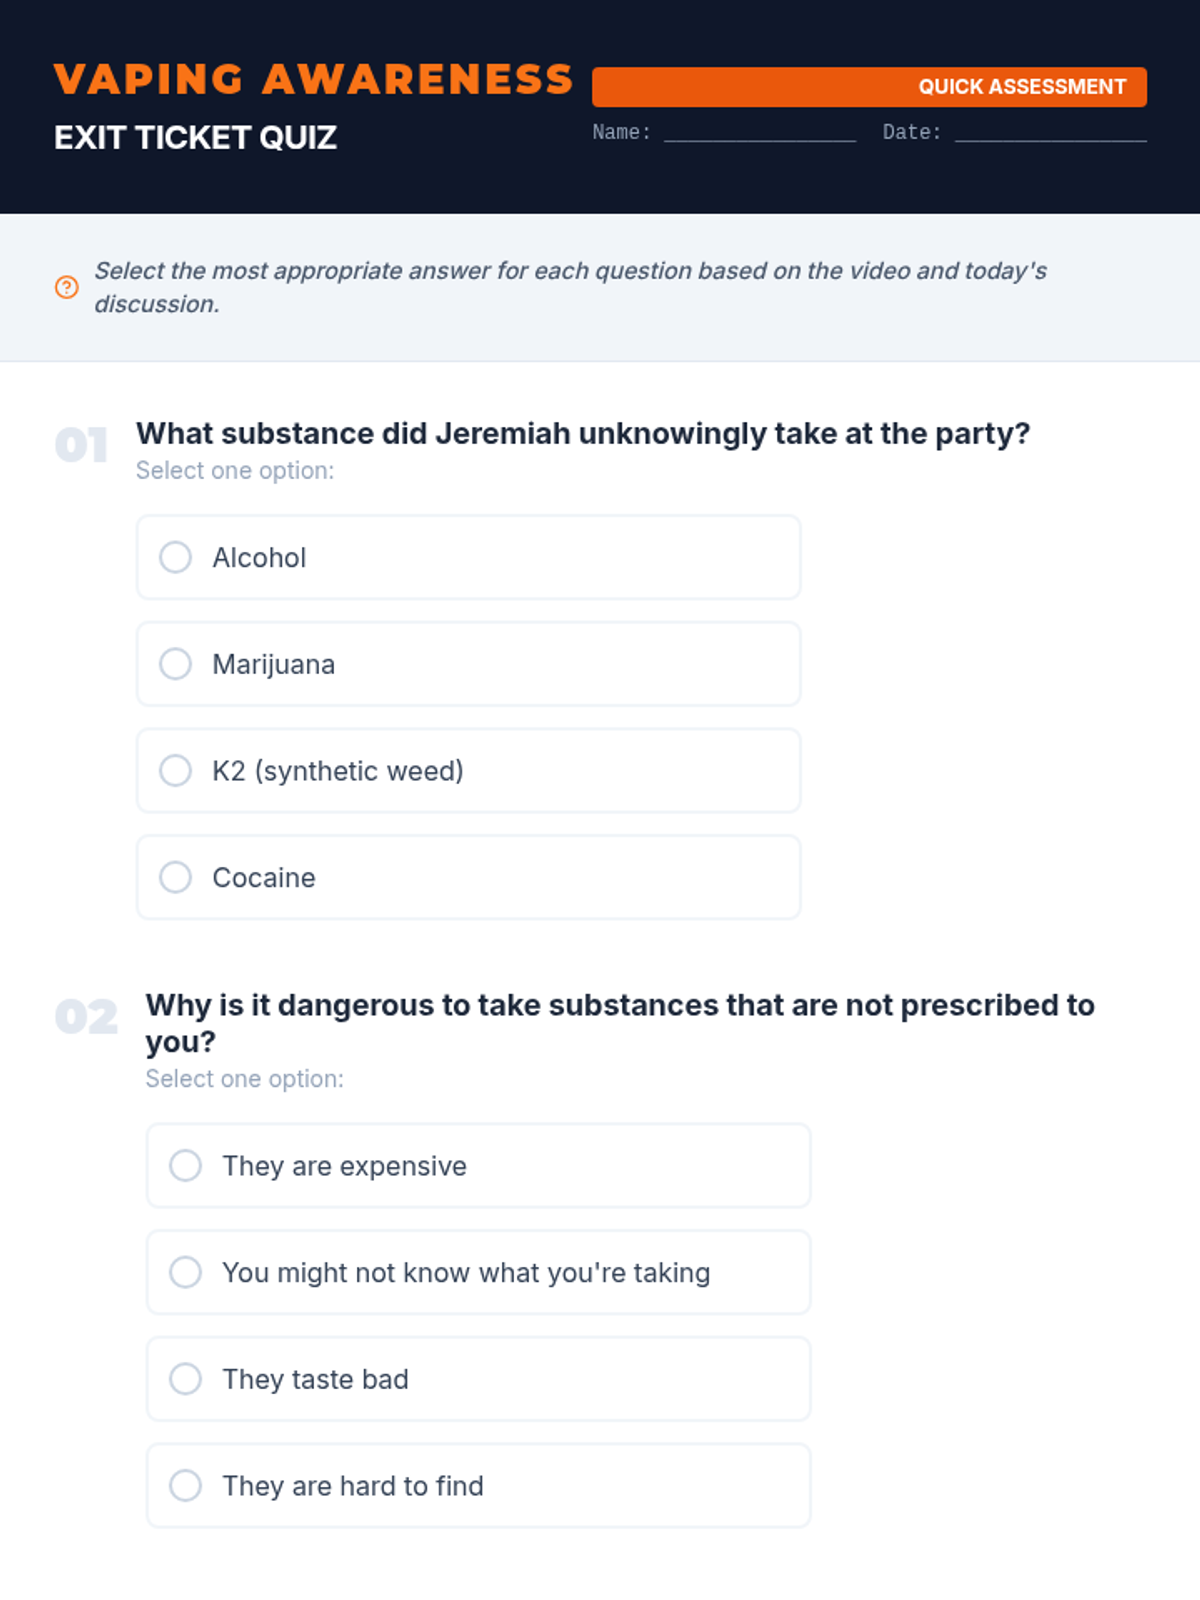
Task: Choose 'They are expensive' option
Action: pyautogui.click(x=186, y=1165)
